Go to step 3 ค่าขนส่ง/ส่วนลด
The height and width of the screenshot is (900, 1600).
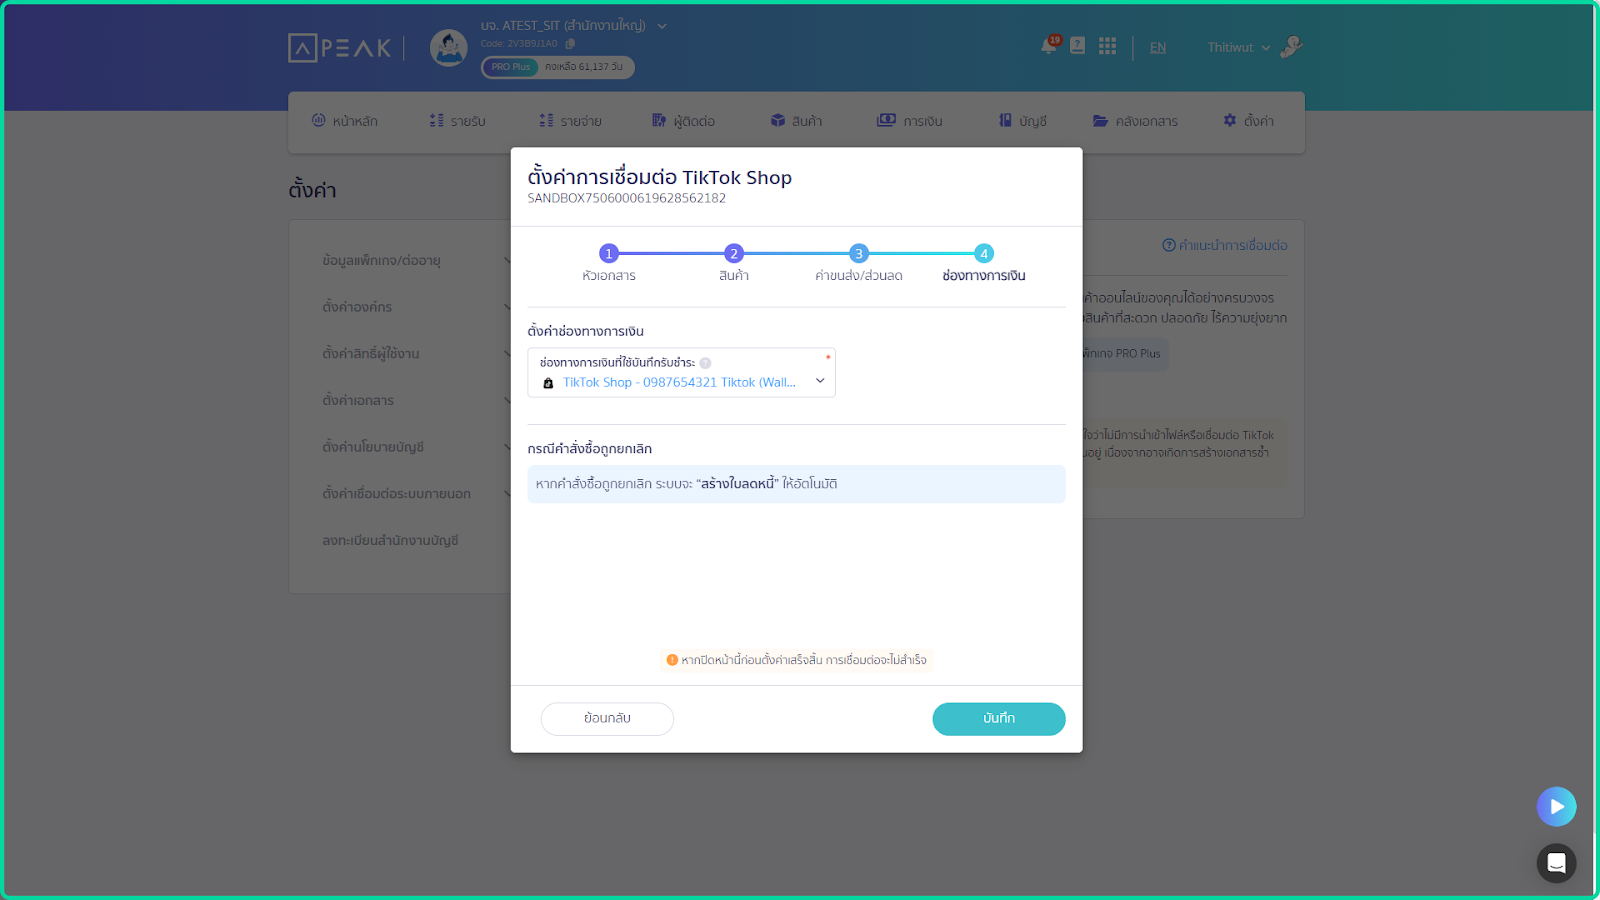[859, 254]
